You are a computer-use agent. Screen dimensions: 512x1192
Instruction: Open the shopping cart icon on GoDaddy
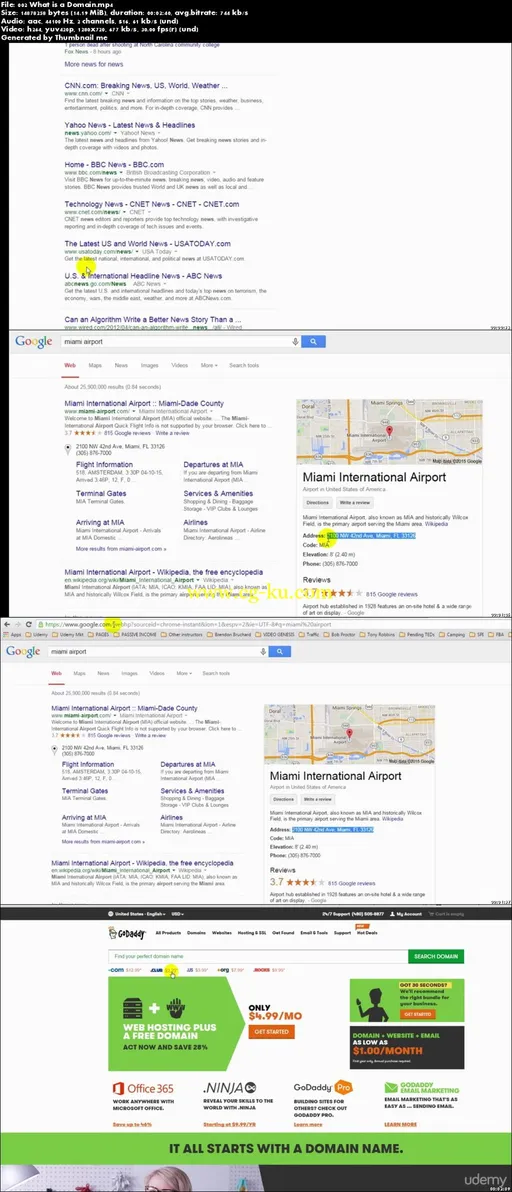pyautogui.click(x=433, y=914)
